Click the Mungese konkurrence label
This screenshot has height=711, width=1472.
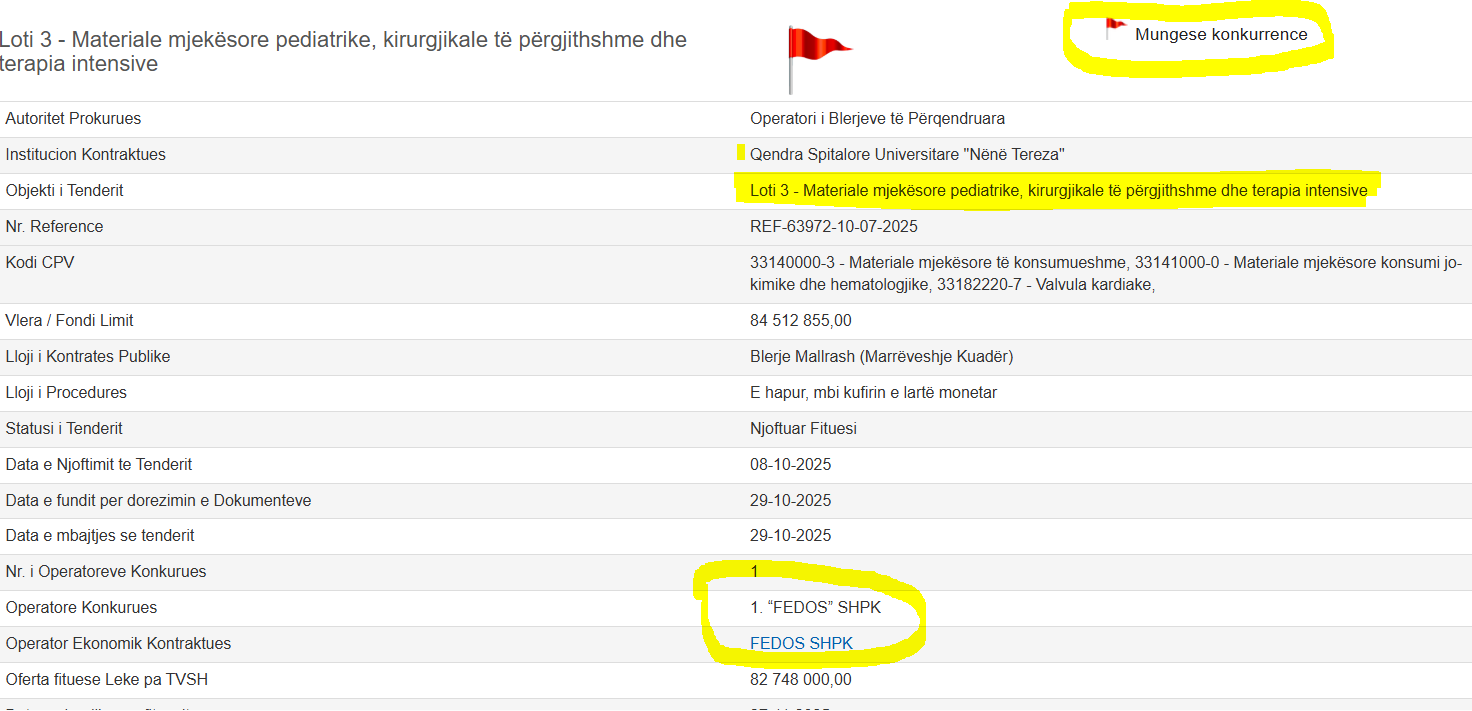coord(1220,35)
